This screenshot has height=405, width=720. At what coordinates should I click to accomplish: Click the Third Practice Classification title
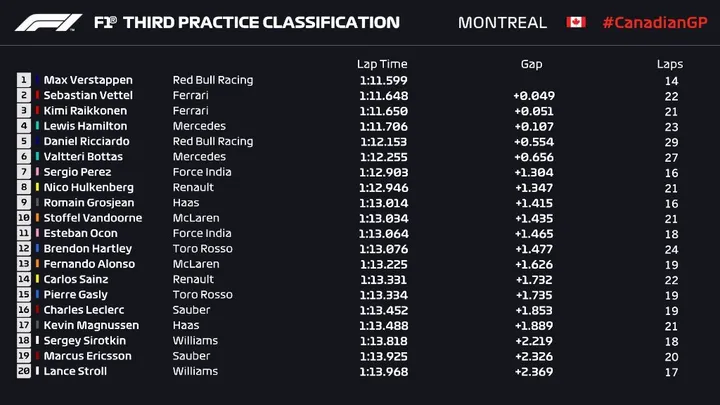(x=261, y=22)
